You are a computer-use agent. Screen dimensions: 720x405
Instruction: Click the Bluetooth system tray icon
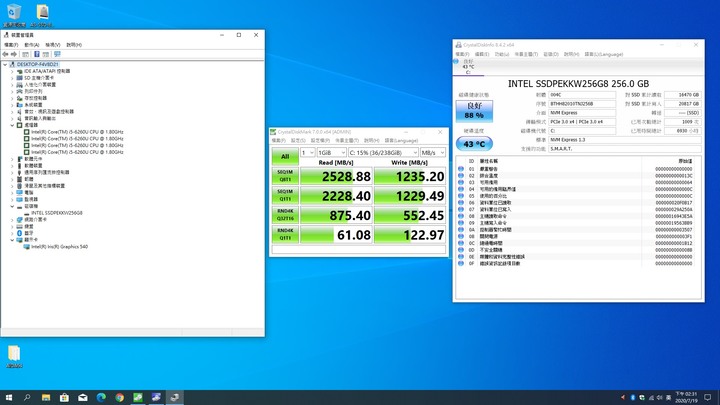[632, 397]
